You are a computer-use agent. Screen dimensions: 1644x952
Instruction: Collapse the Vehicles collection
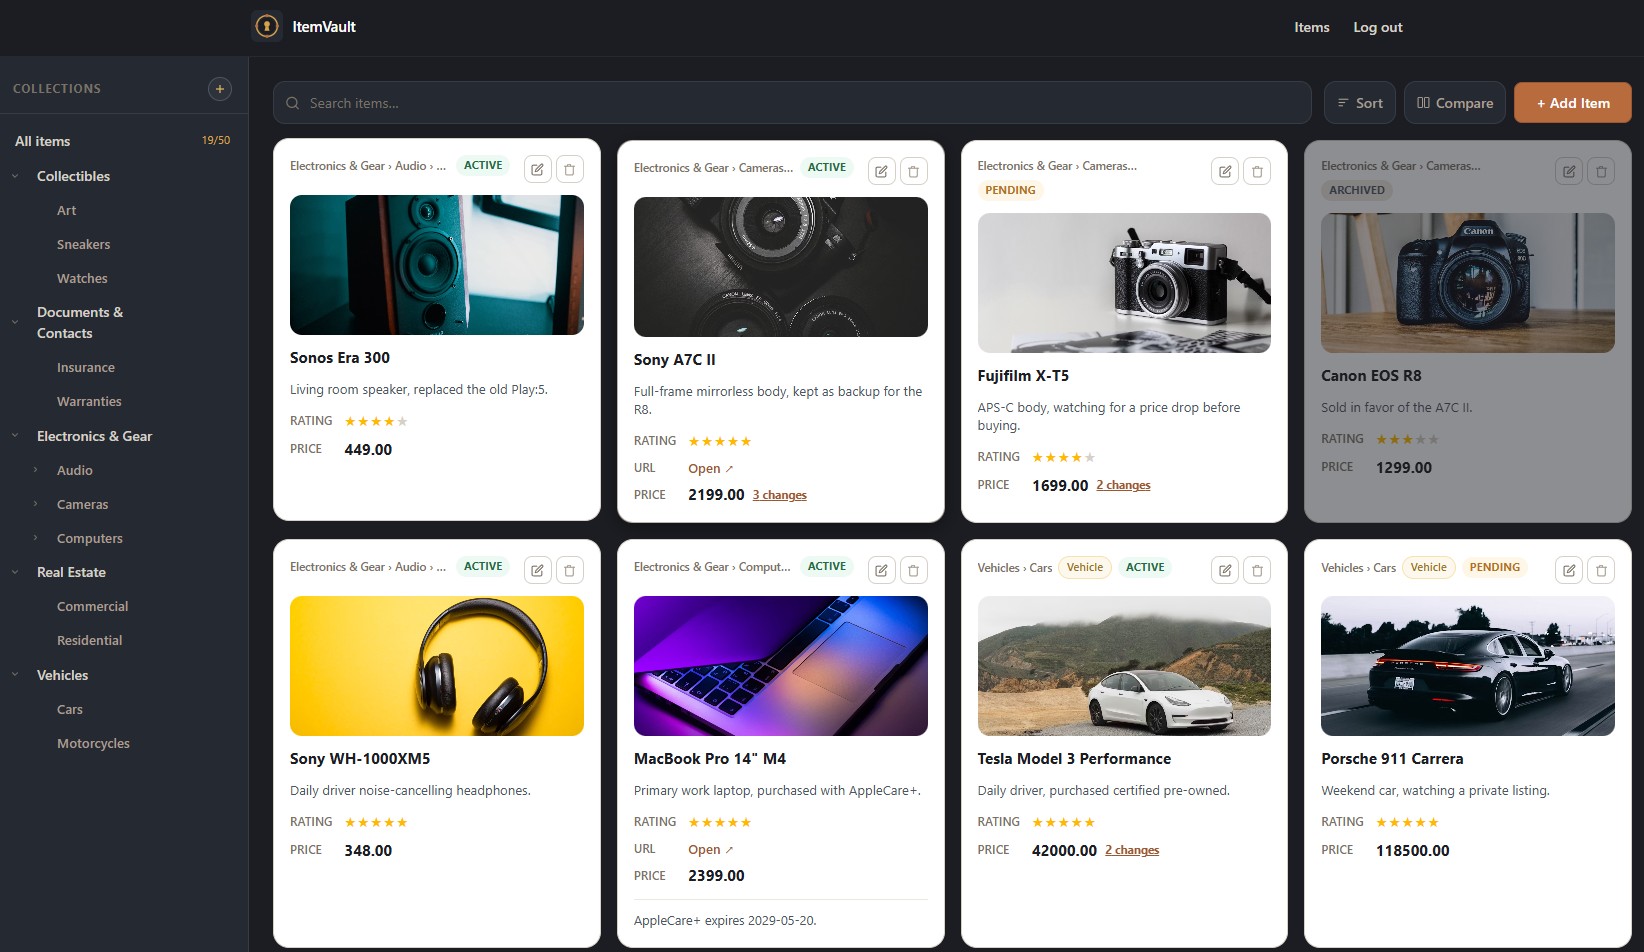(x=15, y=675)
